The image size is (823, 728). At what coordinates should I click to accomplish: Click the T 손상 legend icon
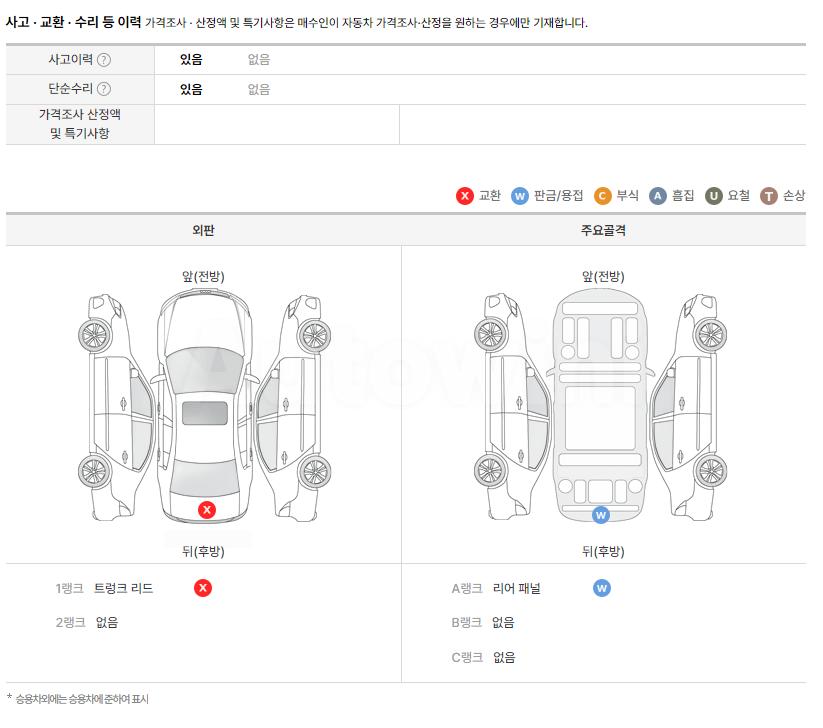[x=769, y=196]
